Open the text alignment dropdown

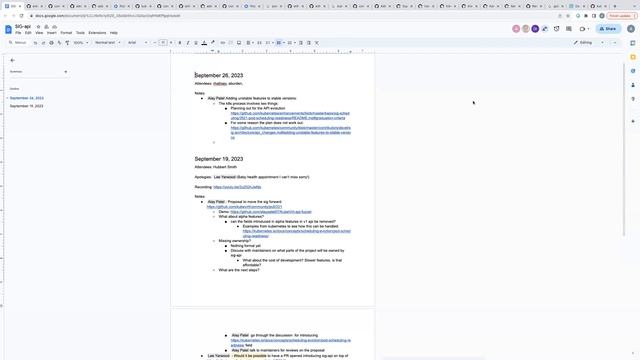tap(250, 42)
